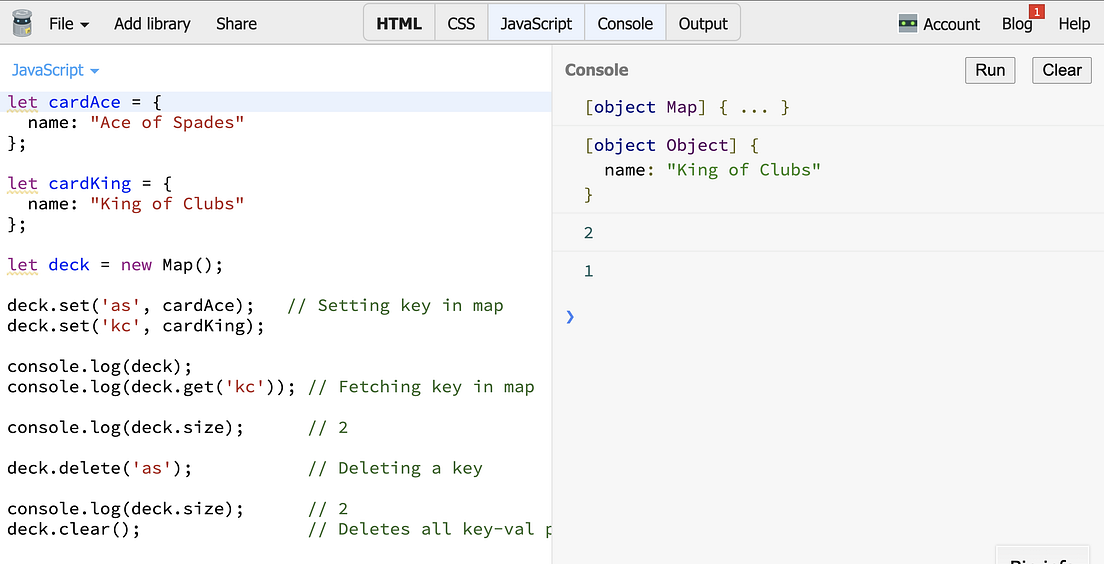Place cursor on let cardAce line
Viewport: 1104px width, 564px height.
click(275, 102)
